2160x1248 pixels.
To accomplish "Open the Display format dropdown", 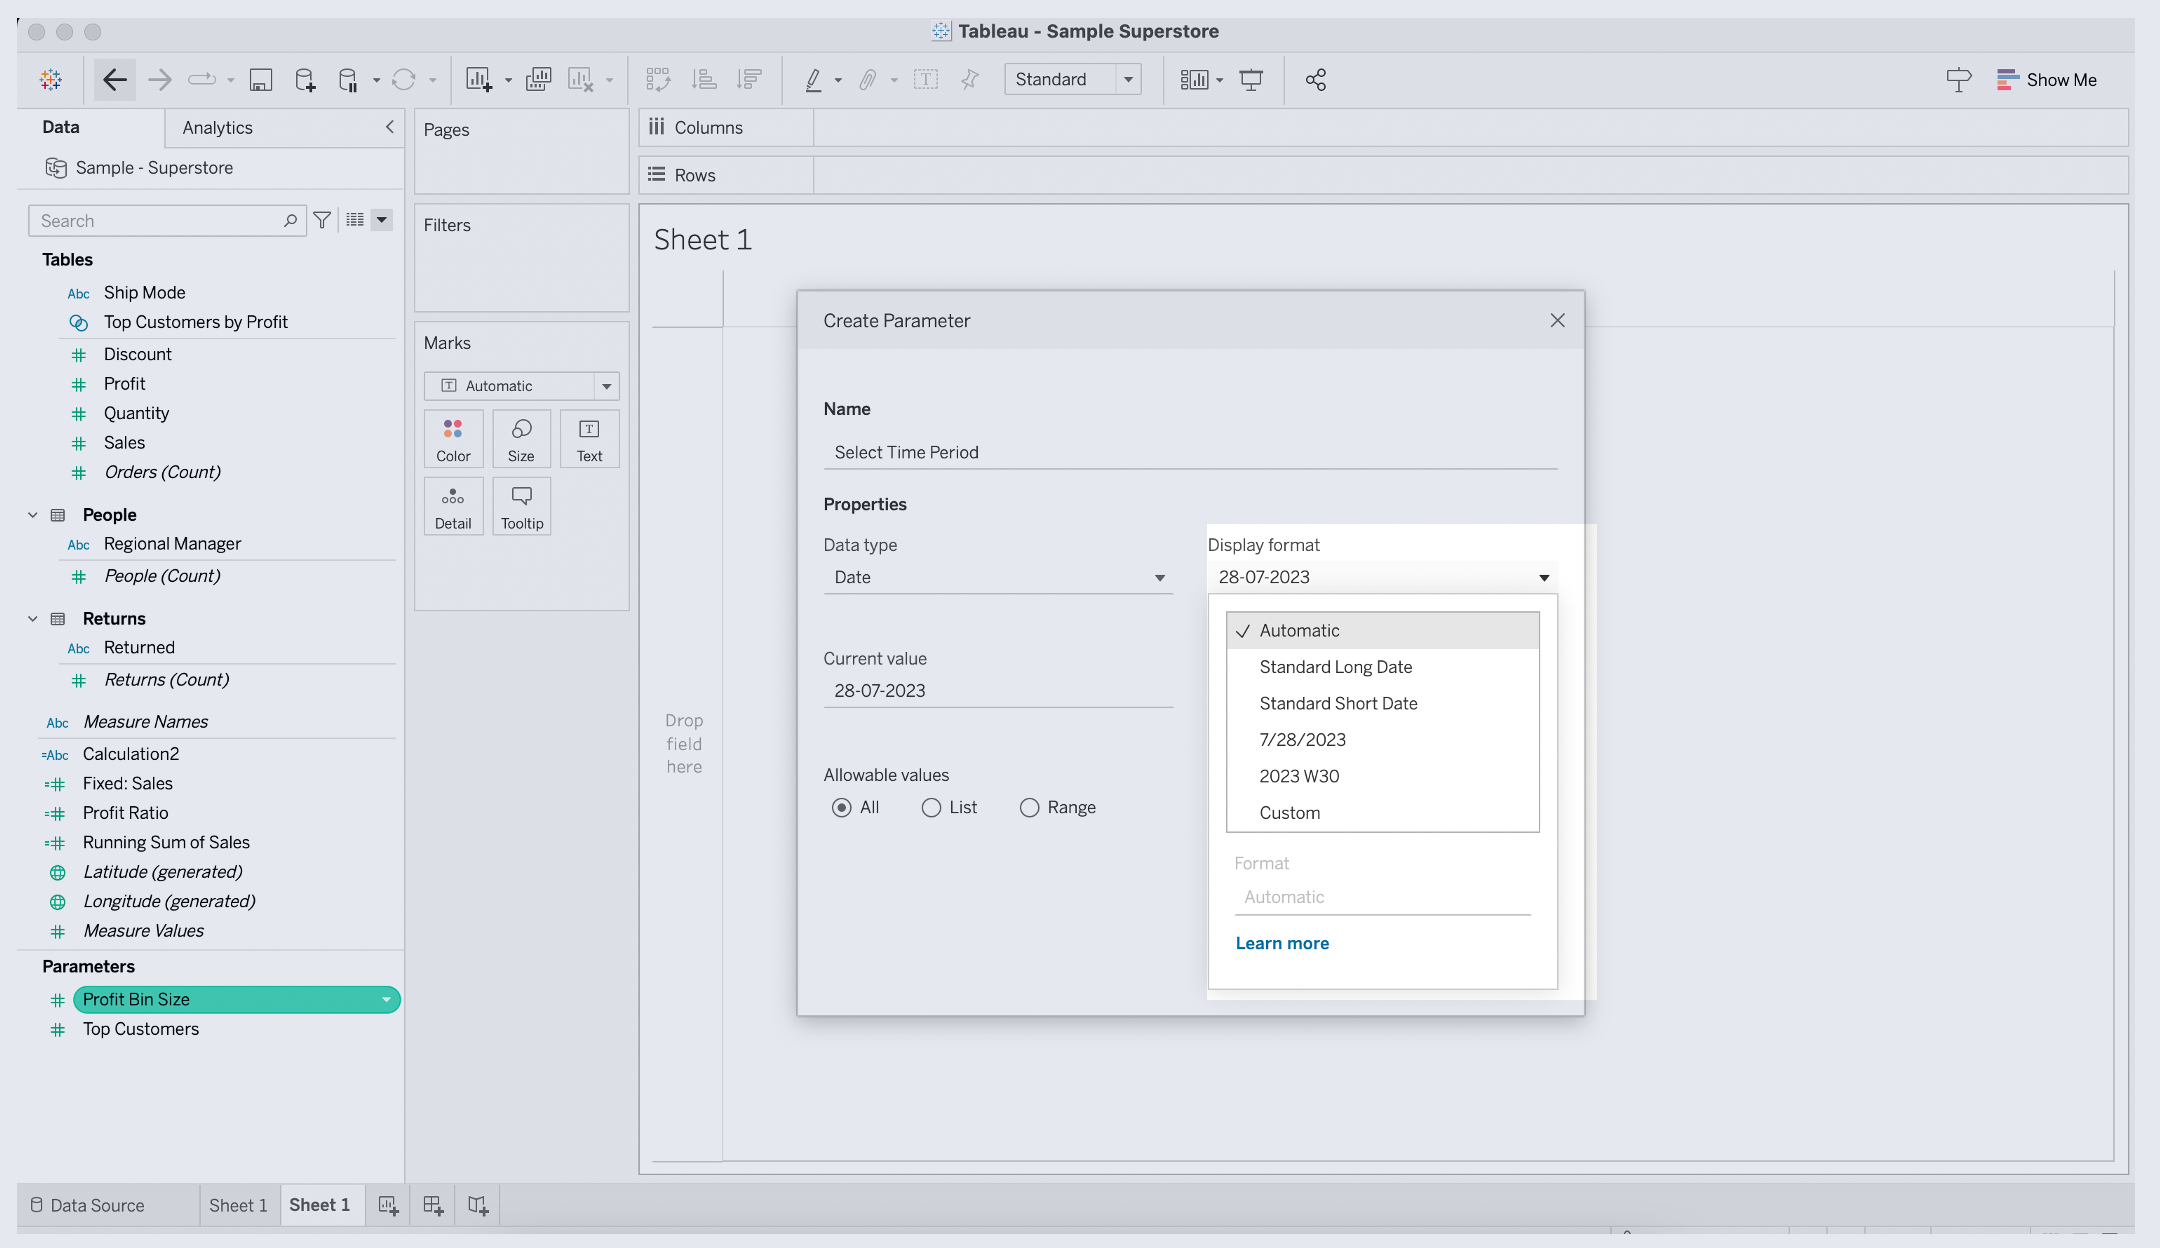I will click(x=1382, y=577).
